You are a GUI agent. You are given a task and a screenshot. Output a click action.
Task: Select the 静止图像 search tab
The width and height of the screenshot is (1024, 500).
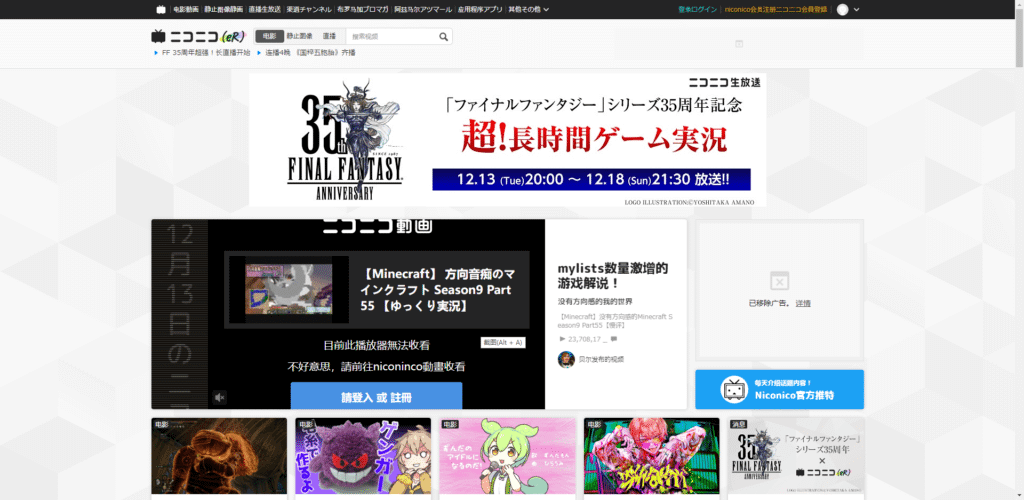pyautogui.click(x=299, y=37)
